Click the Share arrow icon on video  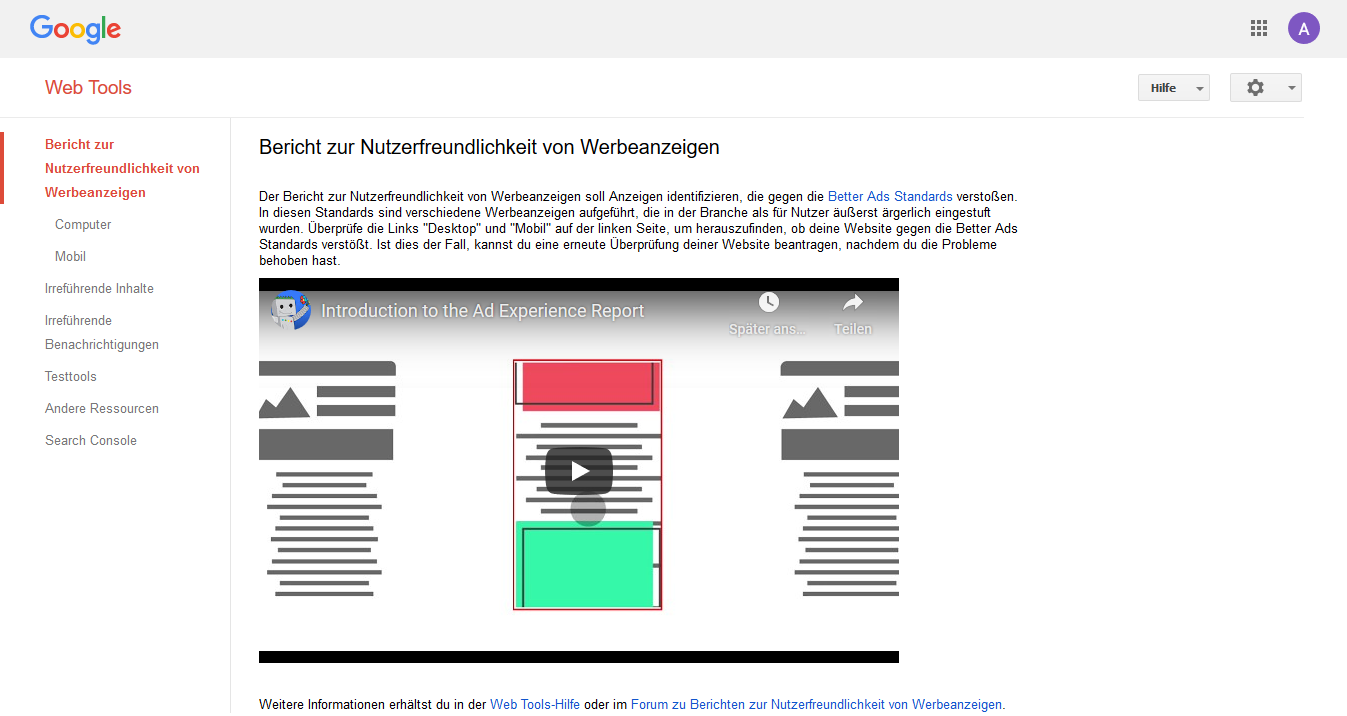pos(852,303)
